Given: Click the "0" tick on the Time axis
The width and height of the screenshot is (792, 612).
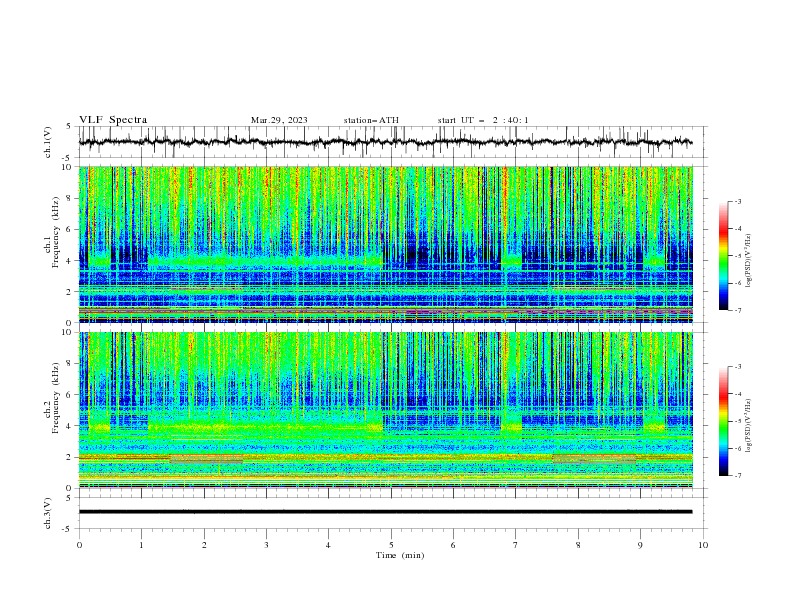Looking at the screenshot, I should [79, 545].
